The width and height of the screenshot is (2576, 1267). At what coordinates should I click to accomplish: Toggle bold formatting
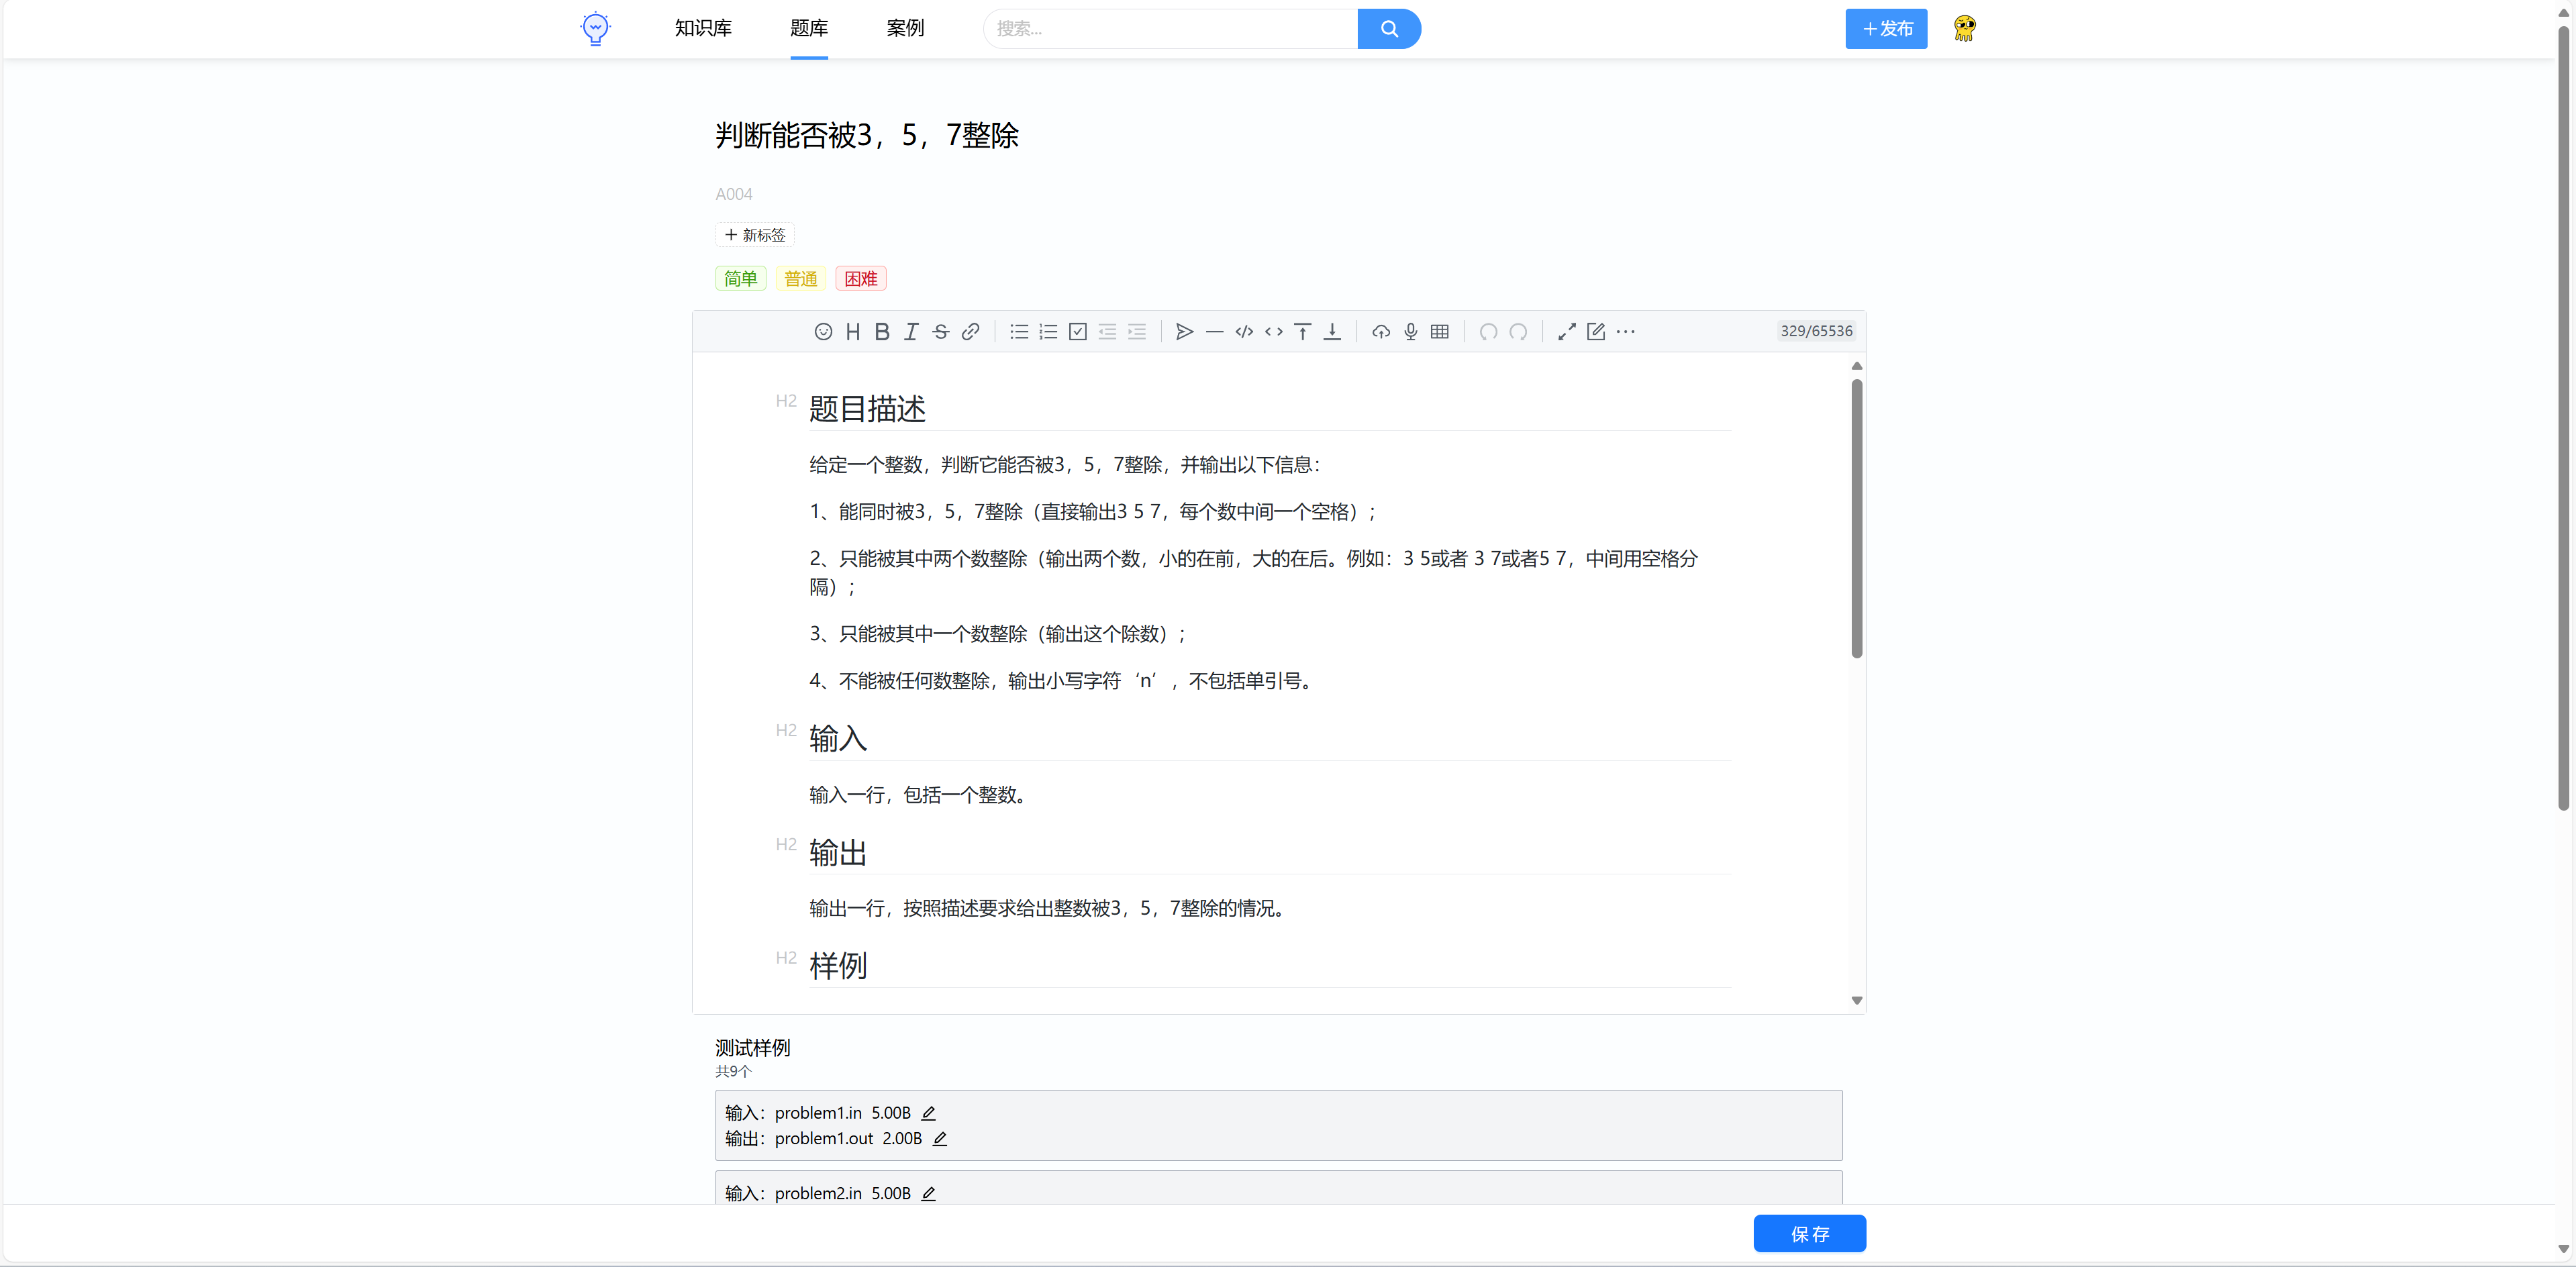click(x=882, y=331)
